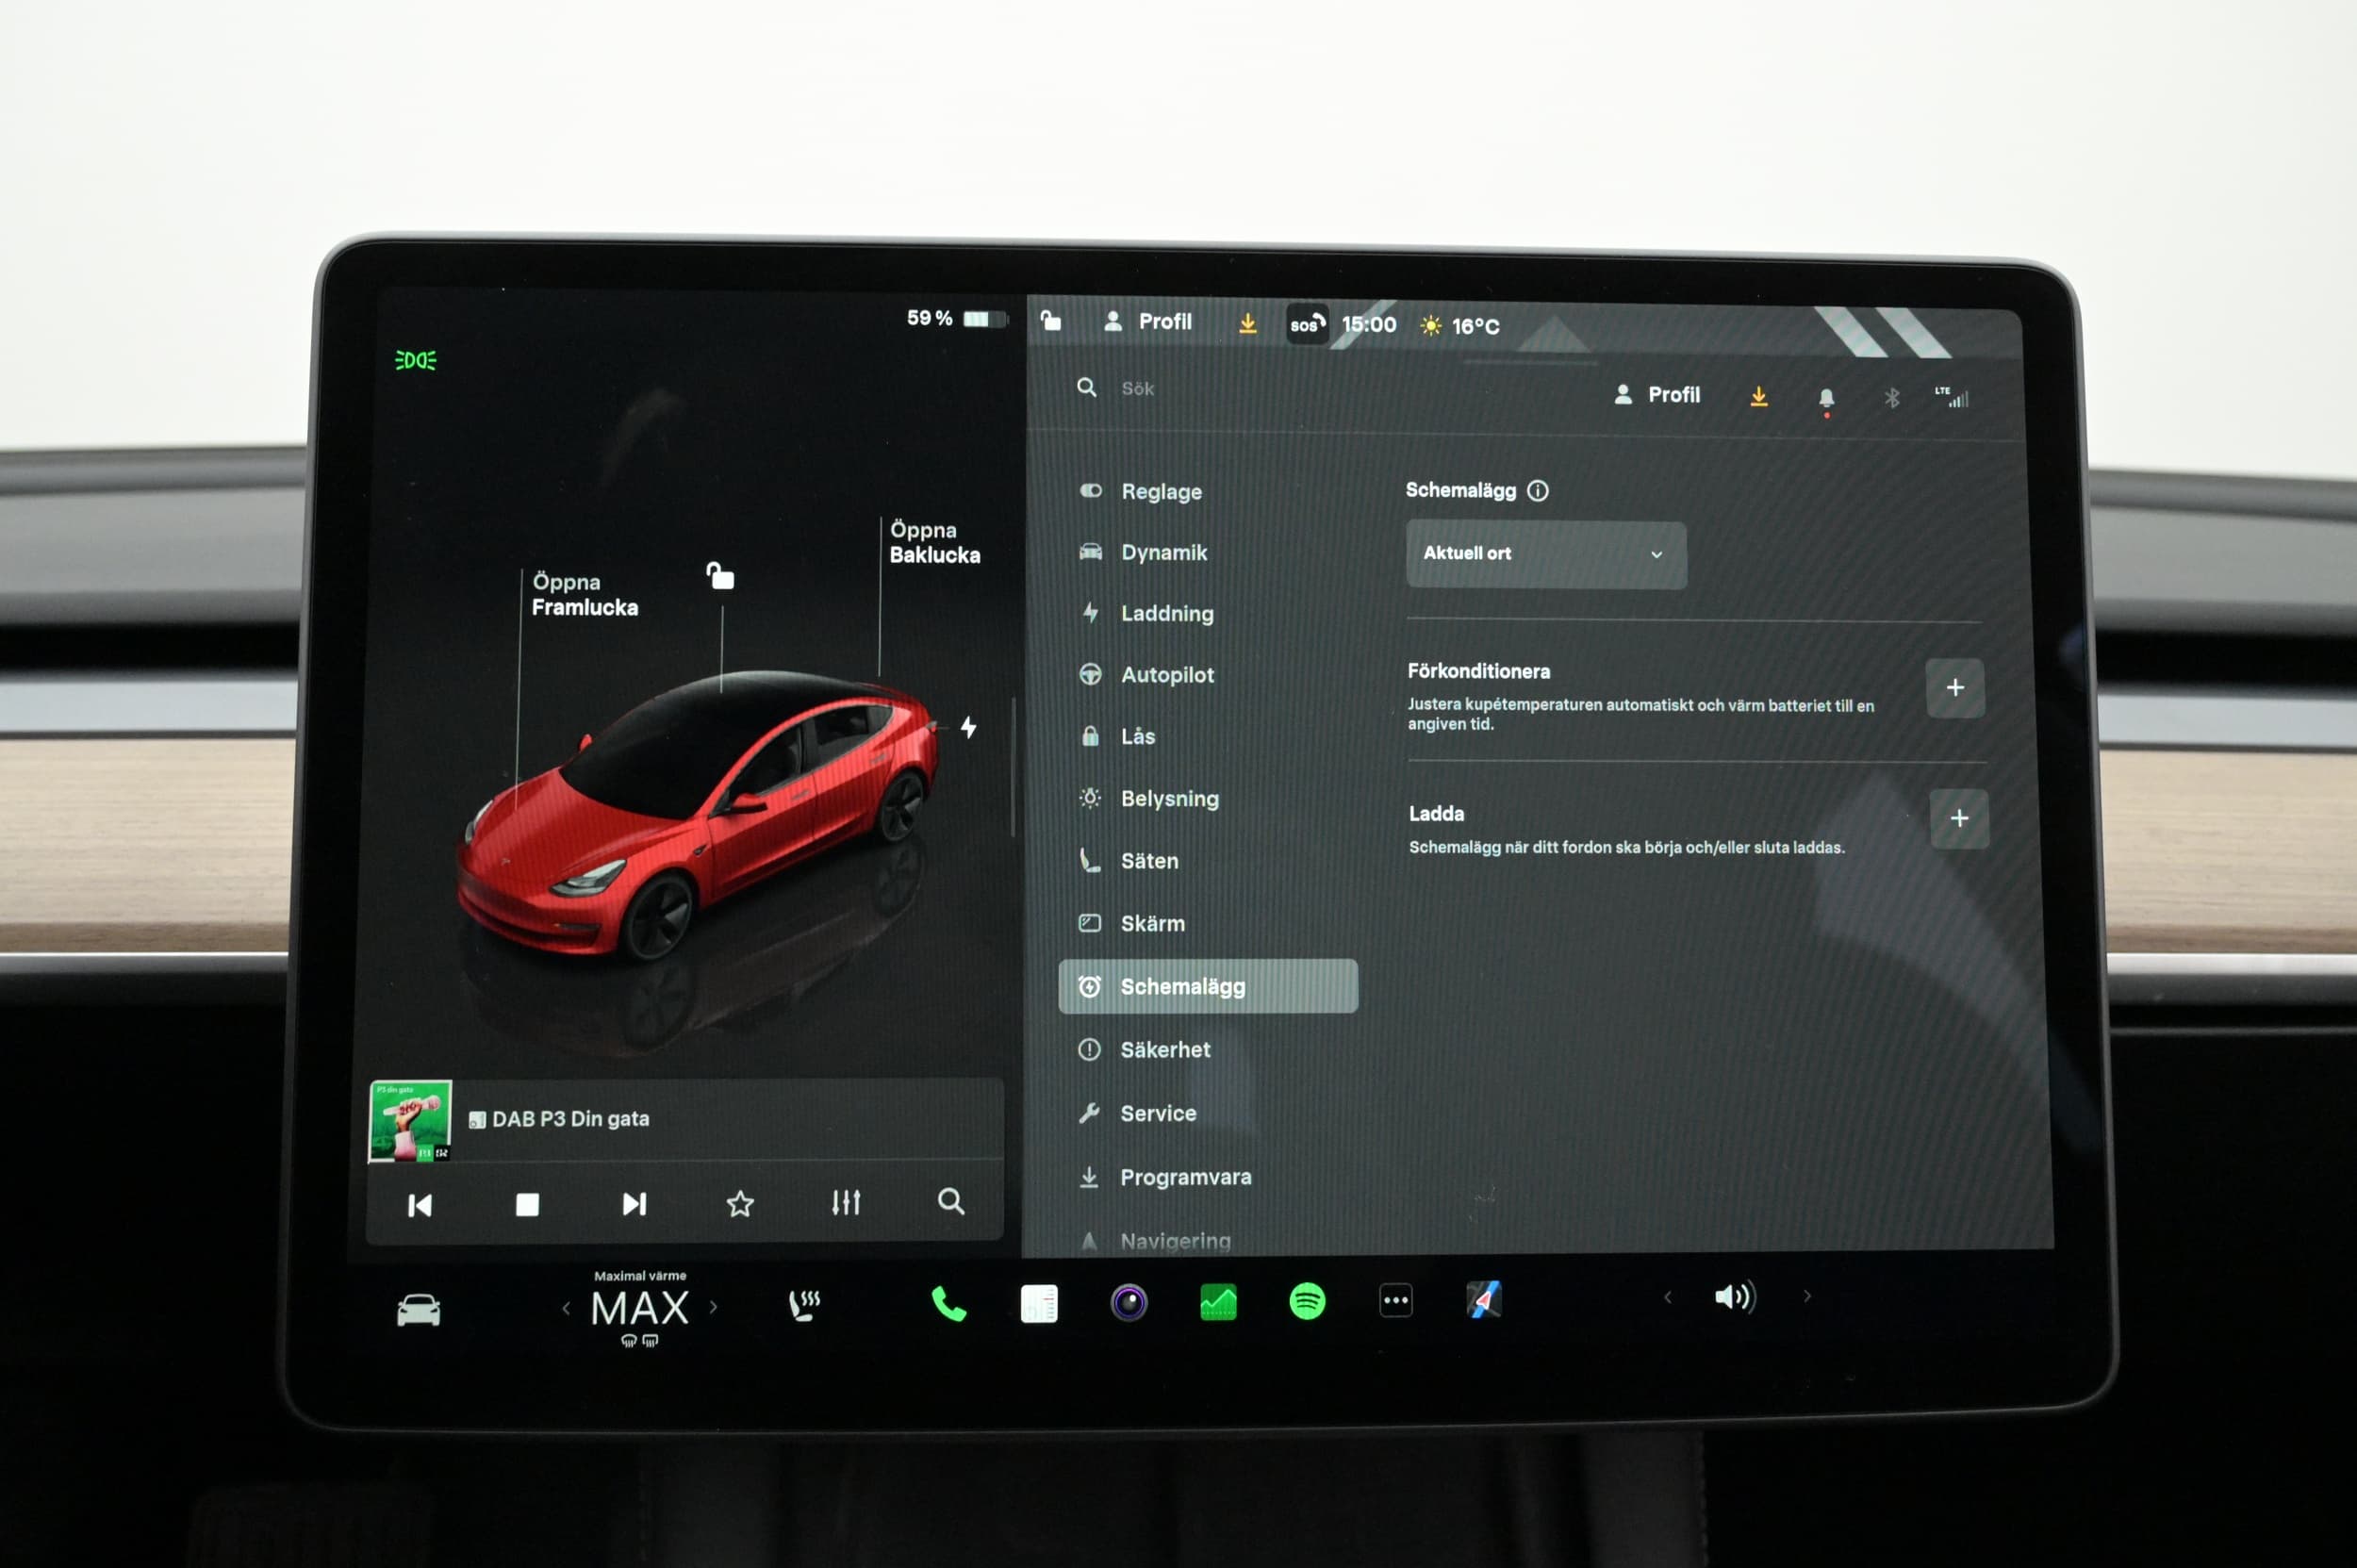Image resolution: width=2357 pixels, height=1568 pixels.
Task: Increase temperature with right chevron
Action: click(713, 1307)
